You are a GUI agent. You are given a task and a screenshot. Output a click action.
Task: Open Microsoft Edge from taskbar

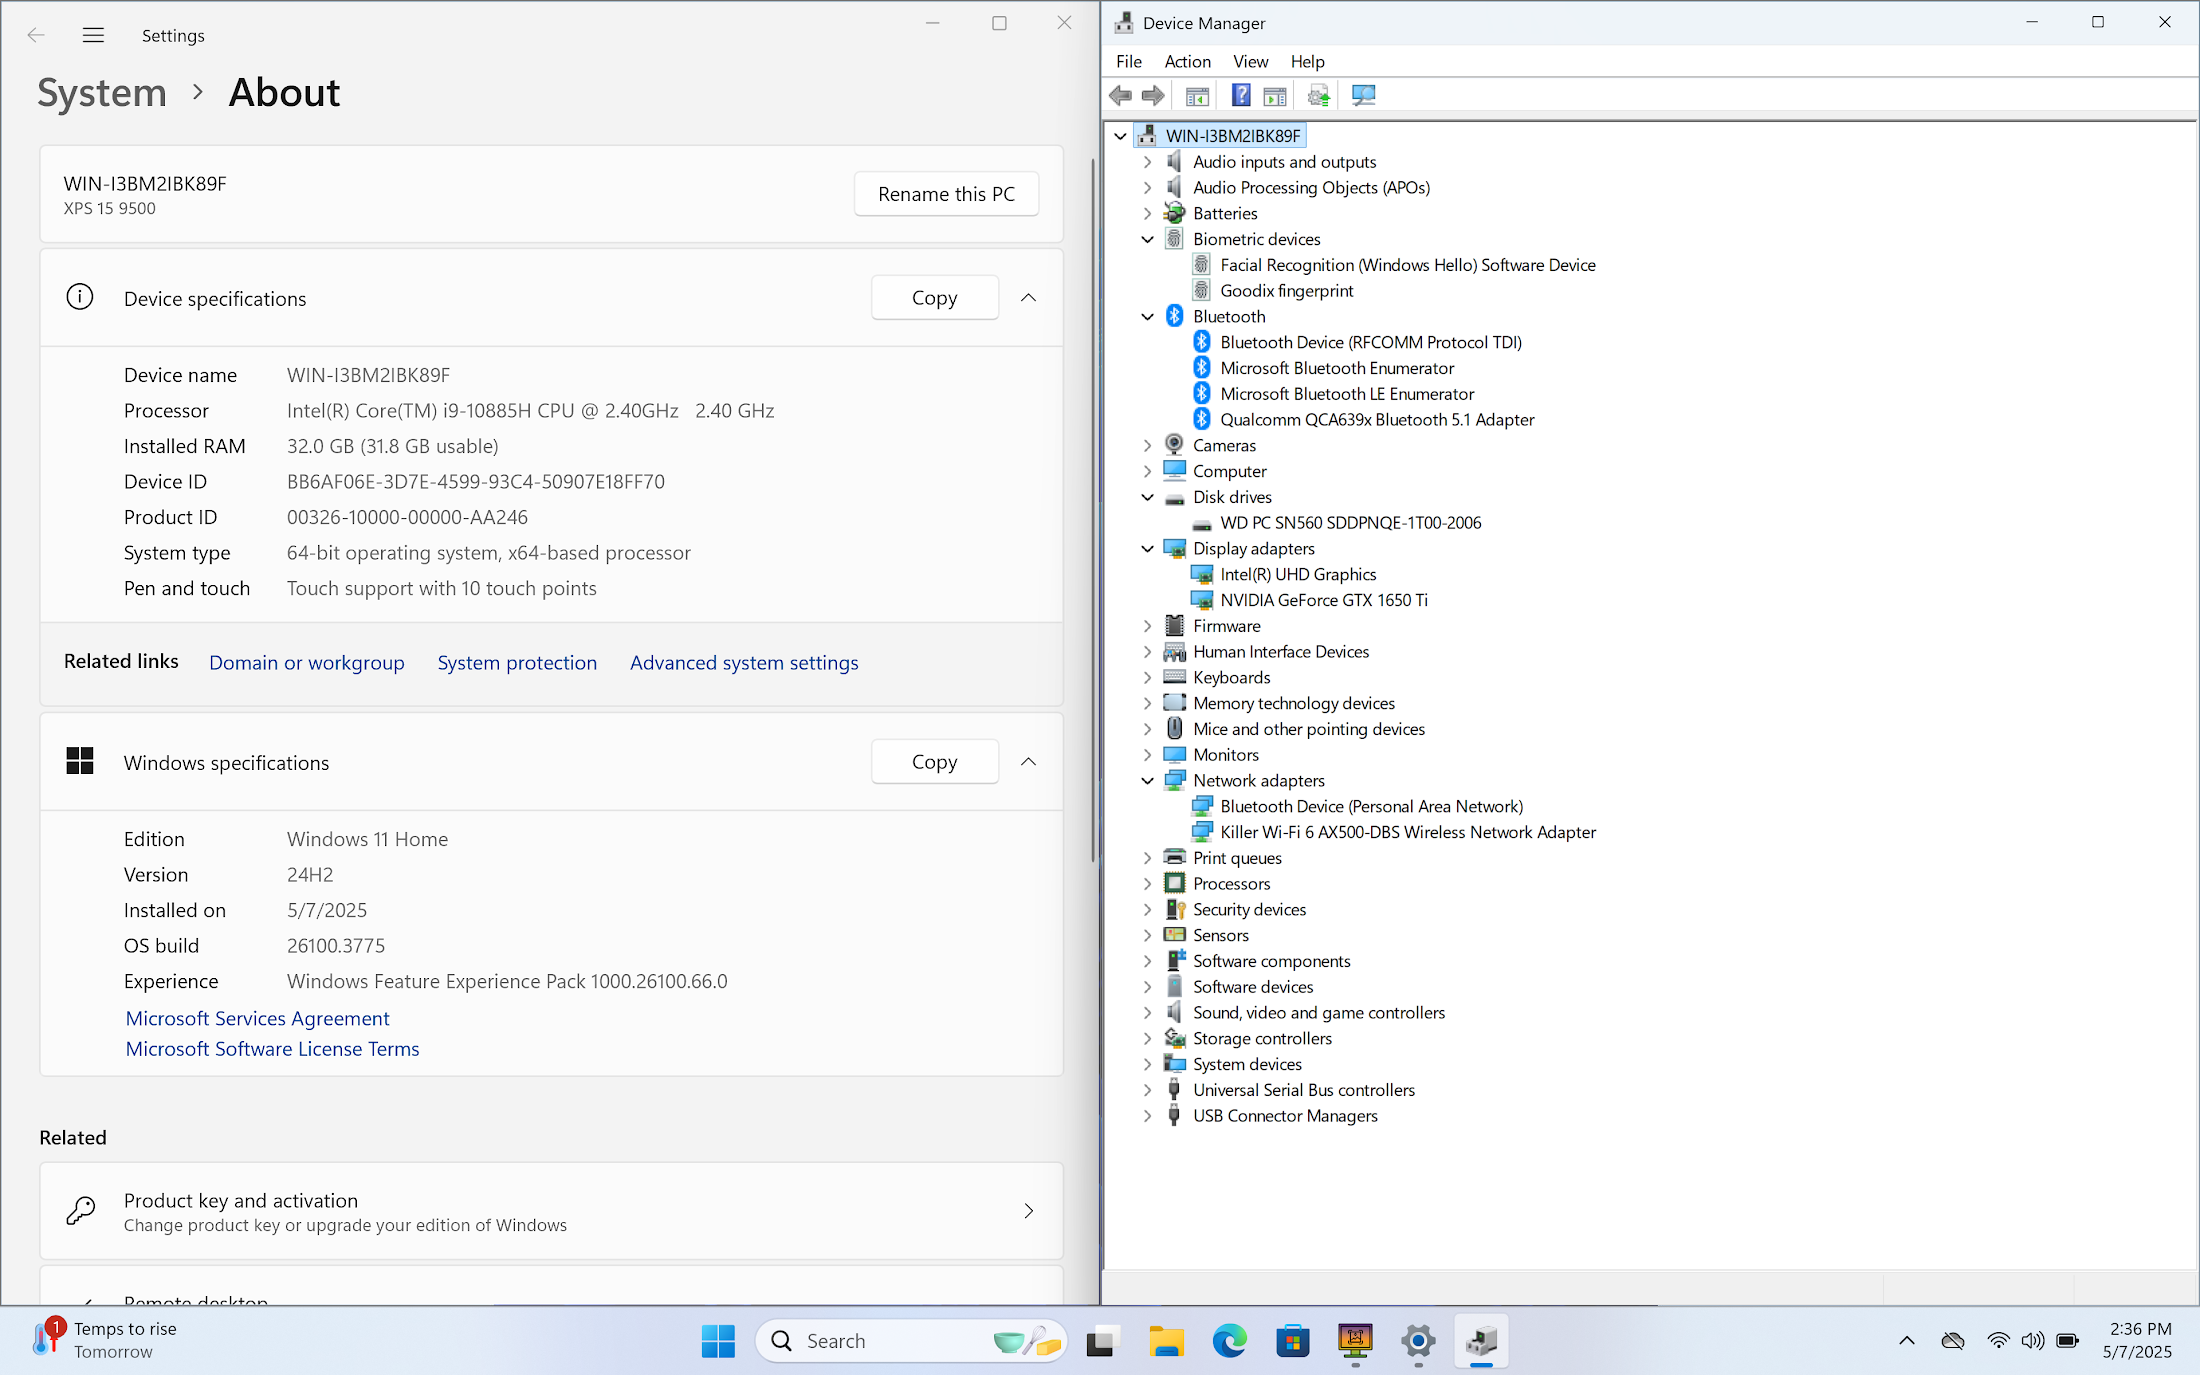[x=1229, y=1341]
